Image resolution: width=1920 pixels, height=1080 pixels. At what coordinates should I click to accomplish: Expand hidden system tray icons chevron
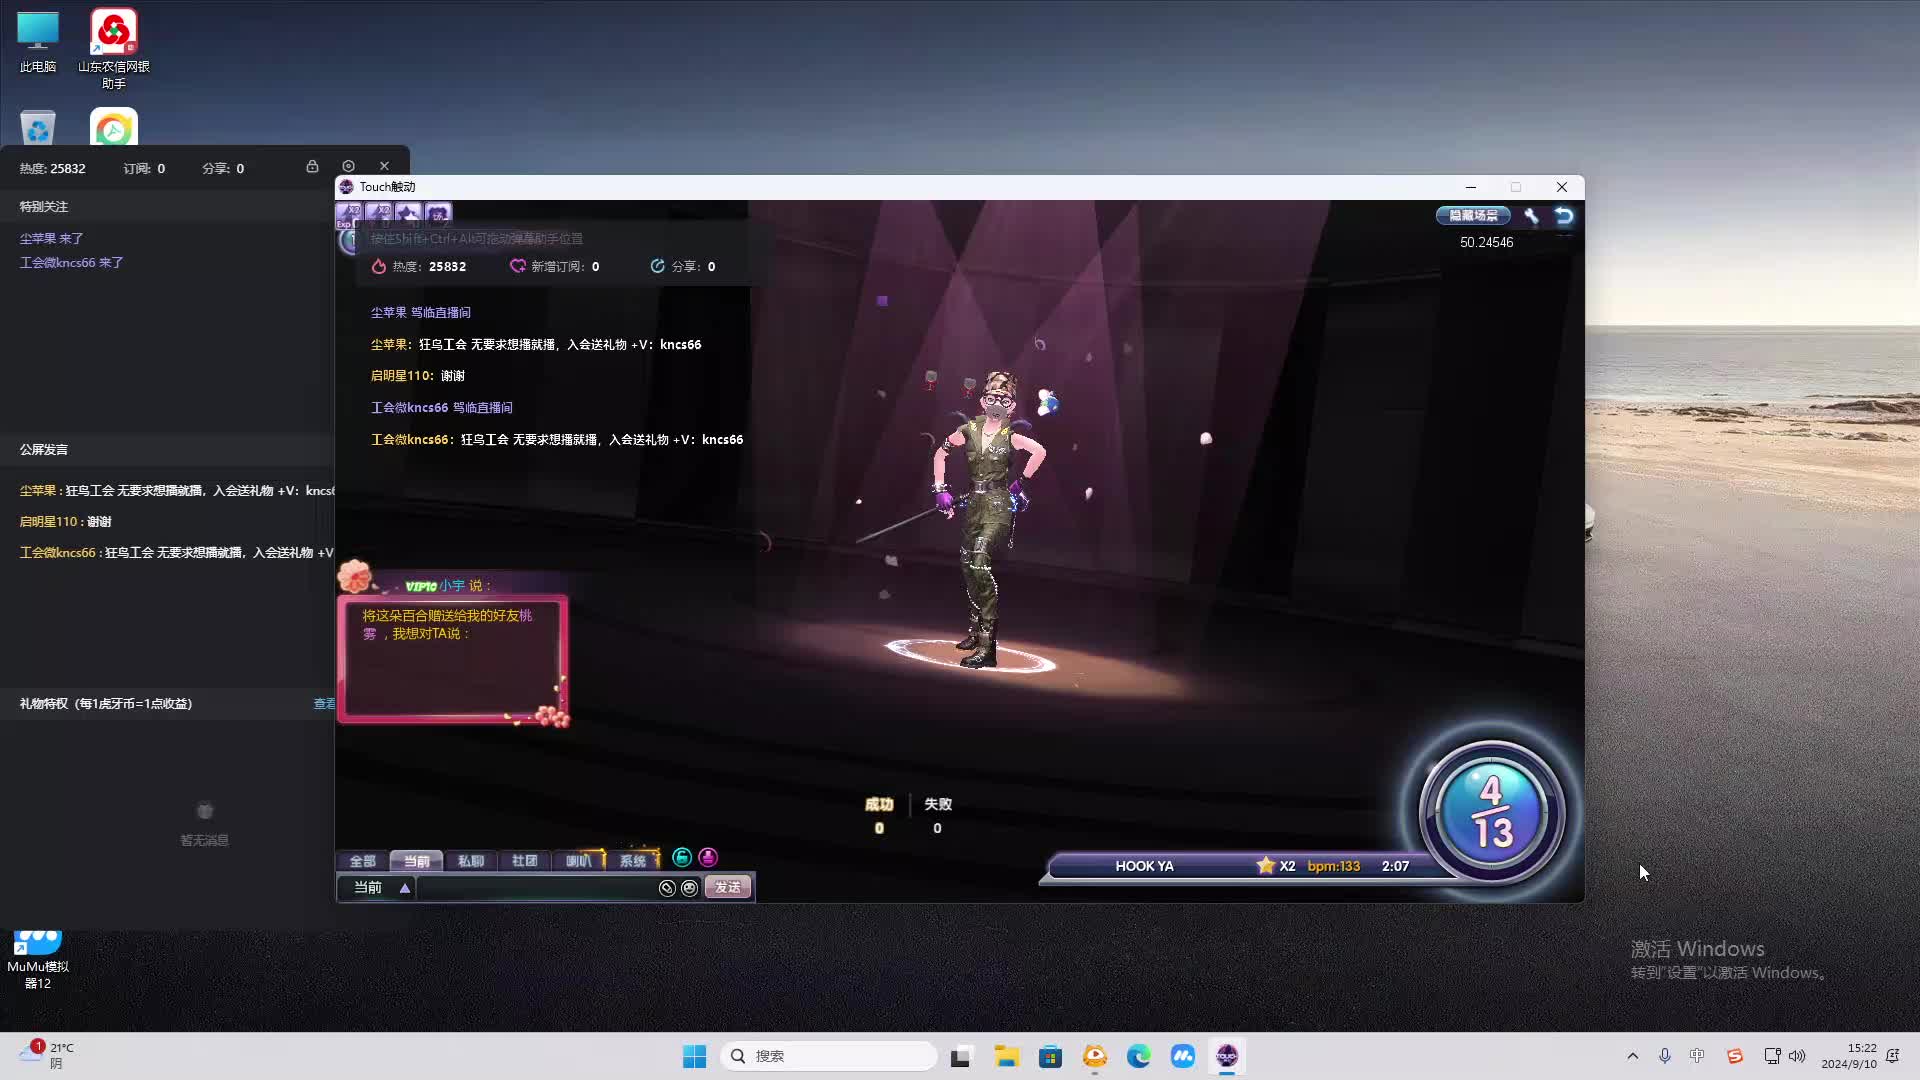tap(1633, 1056)
